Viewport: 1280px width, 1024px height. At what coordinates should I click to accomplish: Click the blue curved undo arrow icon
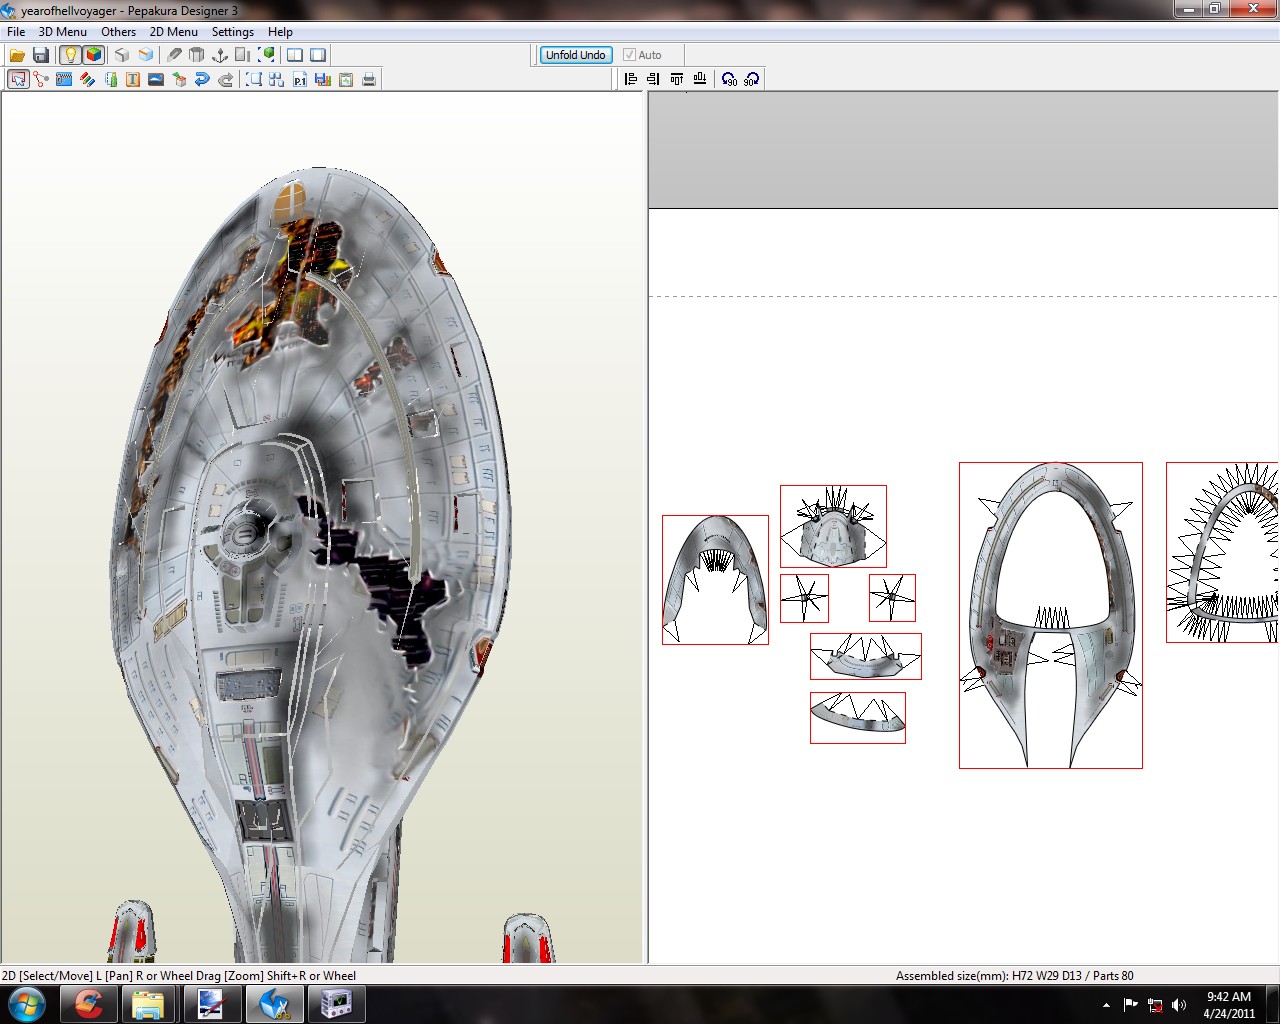pyautogui.click(x=202, y=79)
